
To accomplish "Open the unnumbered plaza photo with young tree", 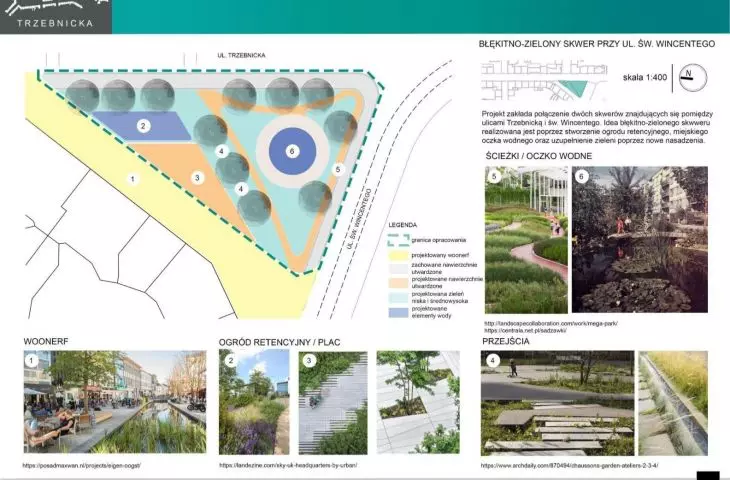I will click(418, 402).
